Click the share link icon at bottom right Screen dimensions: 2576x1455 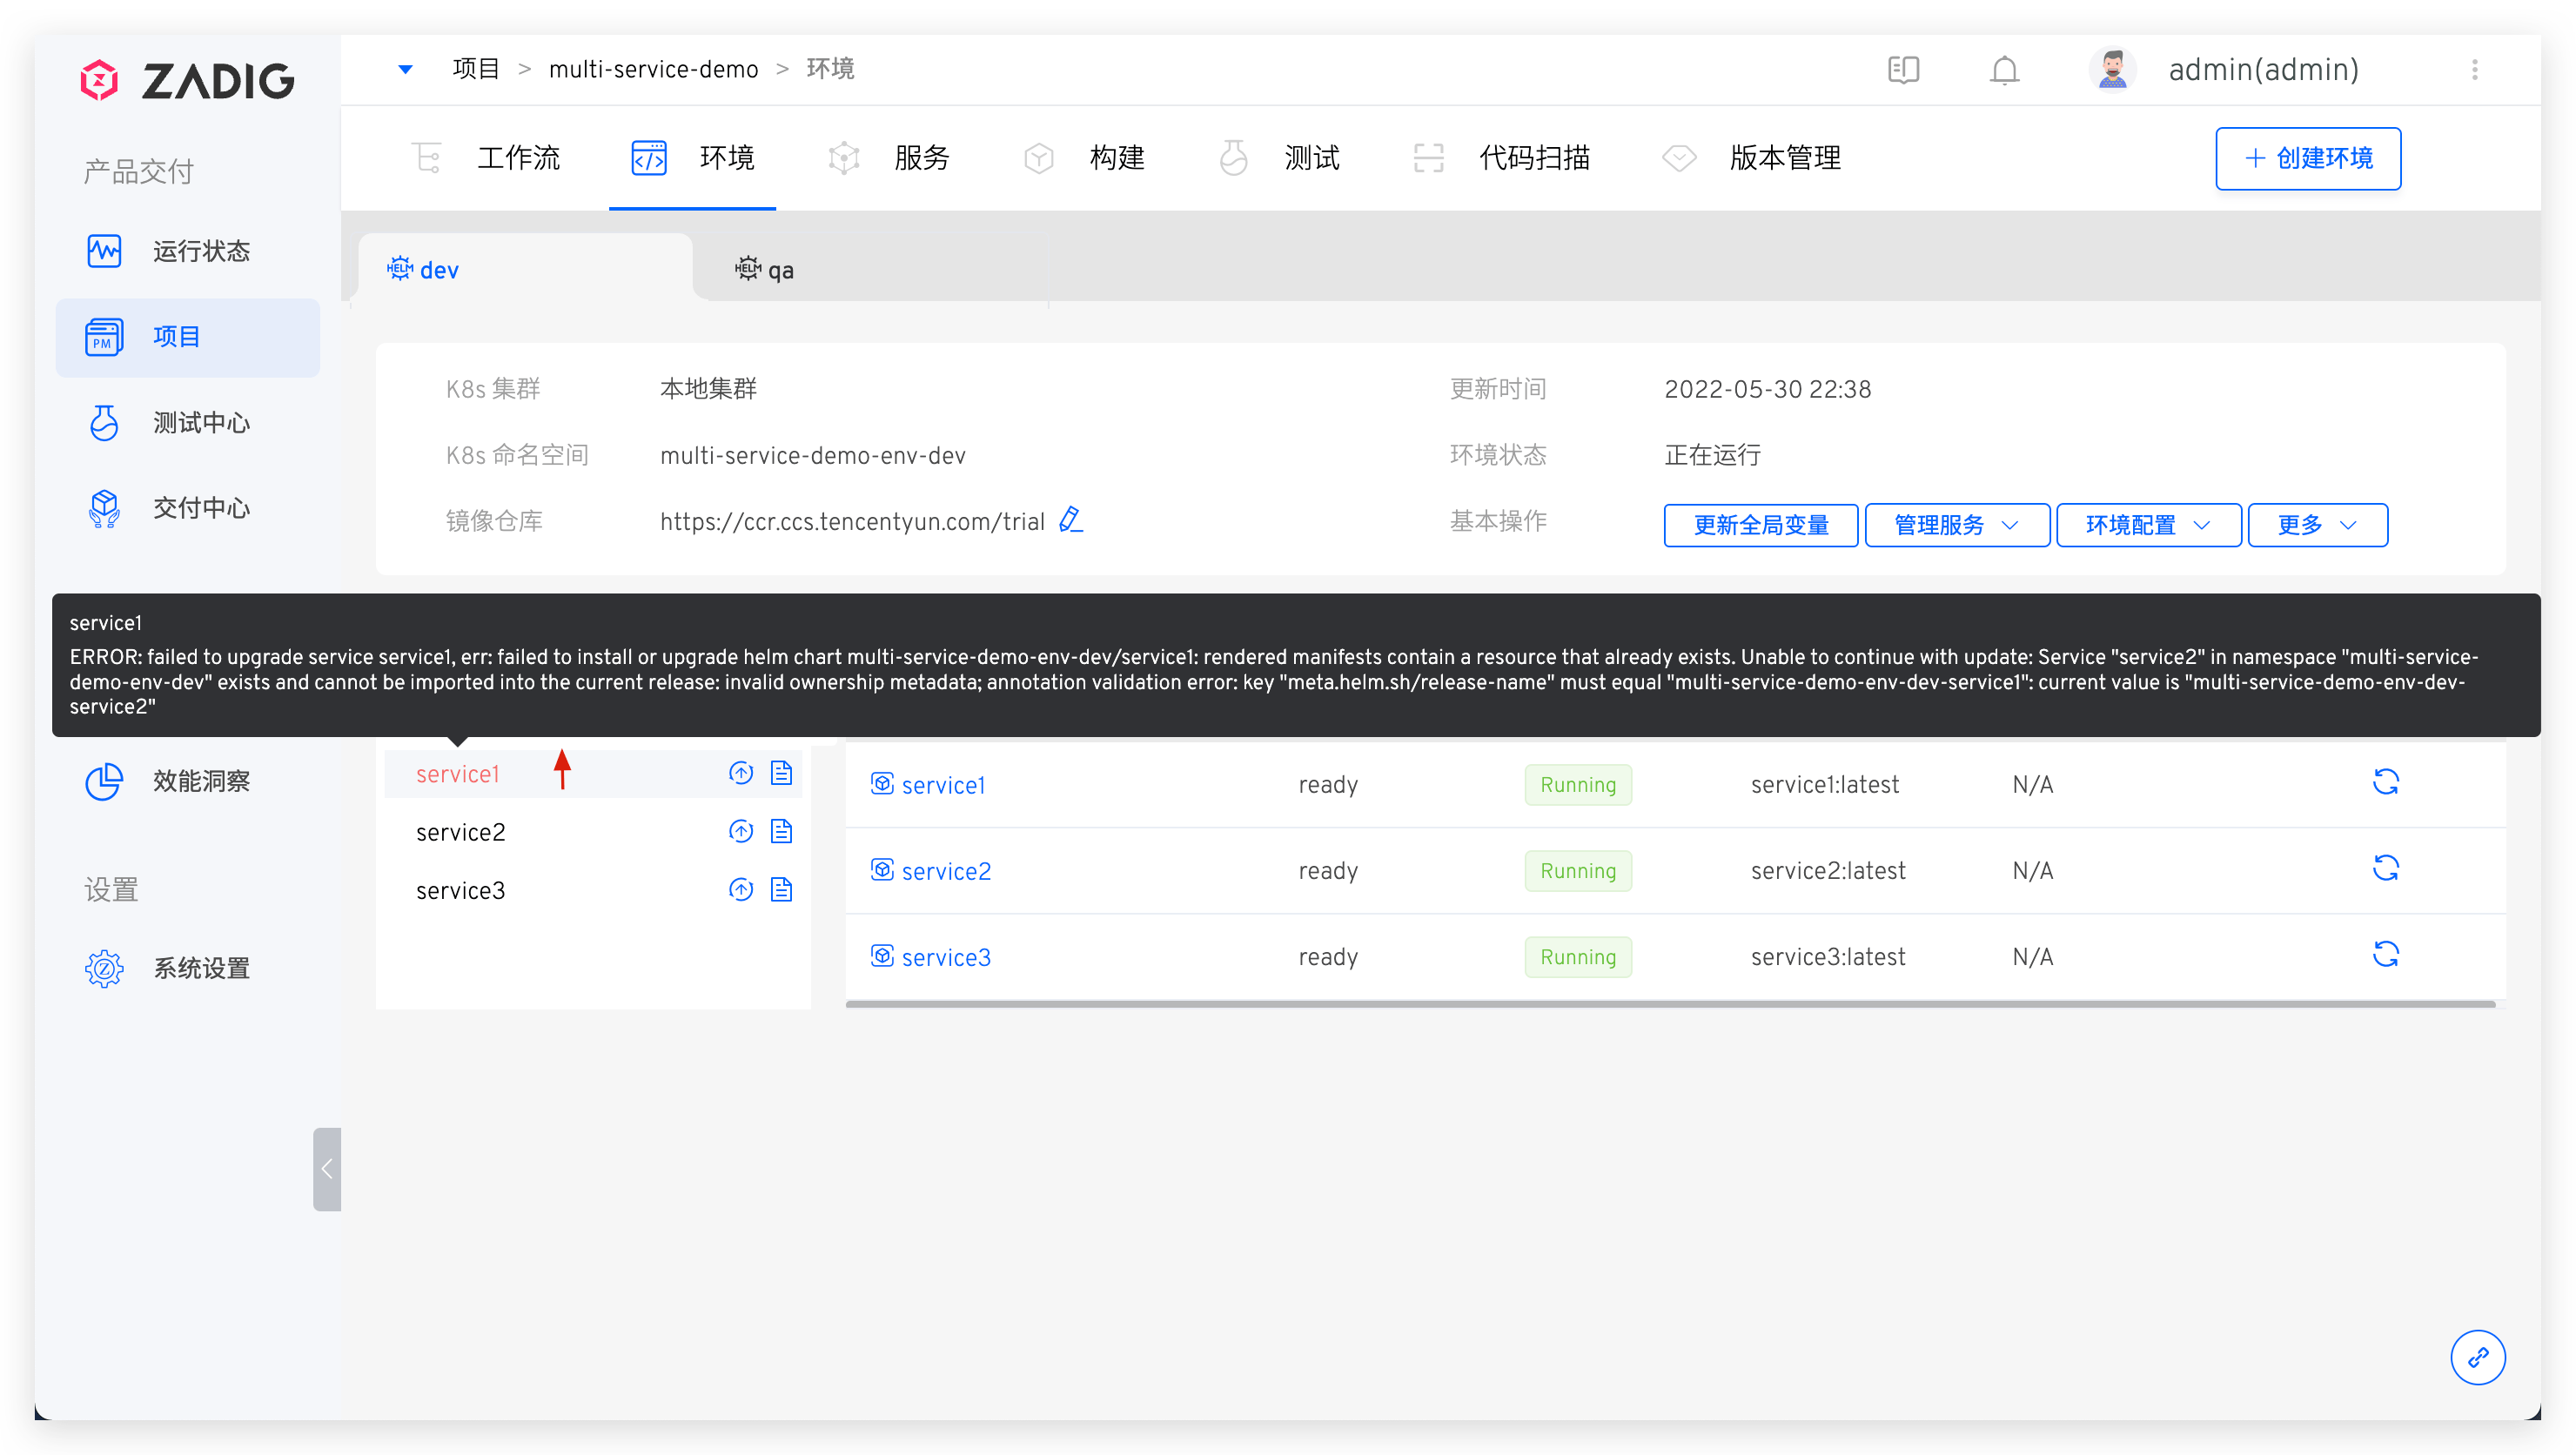[2478, 1357]
